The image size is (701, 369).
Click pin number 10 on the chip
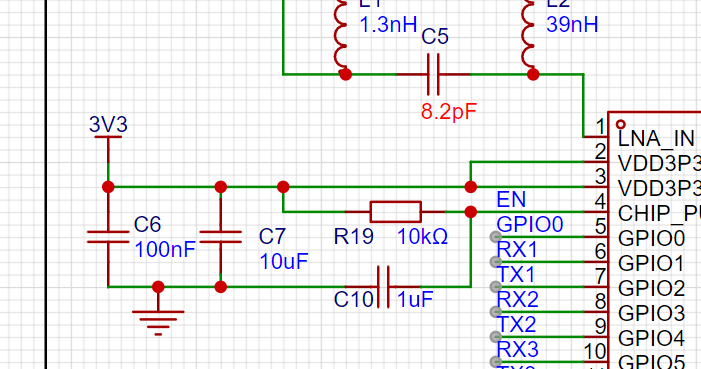tap(595, 352)
